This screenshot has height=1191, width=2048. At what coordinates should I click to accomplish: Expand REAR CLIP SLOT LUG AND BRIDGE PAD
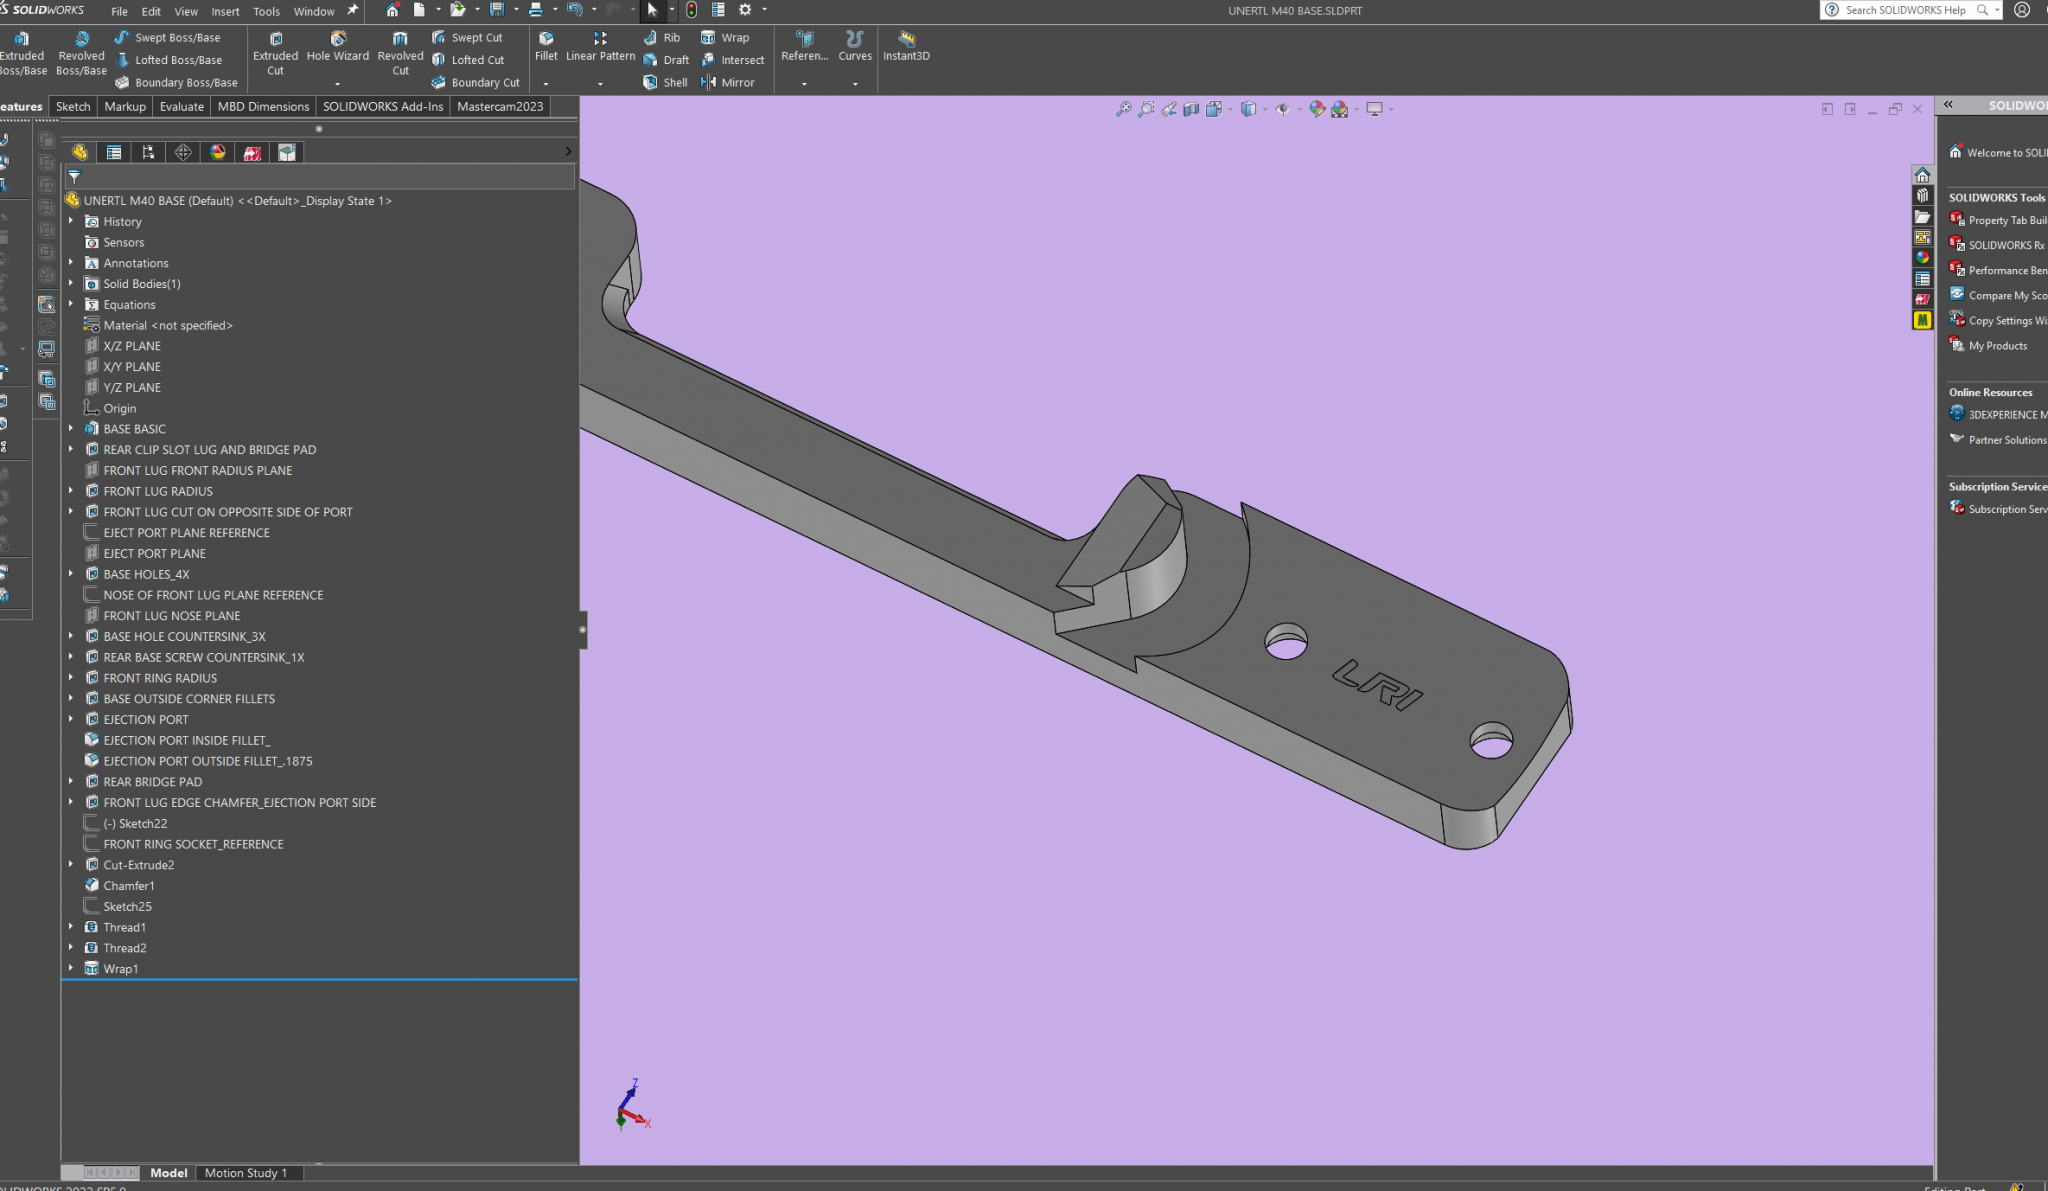tap(71, 449)
